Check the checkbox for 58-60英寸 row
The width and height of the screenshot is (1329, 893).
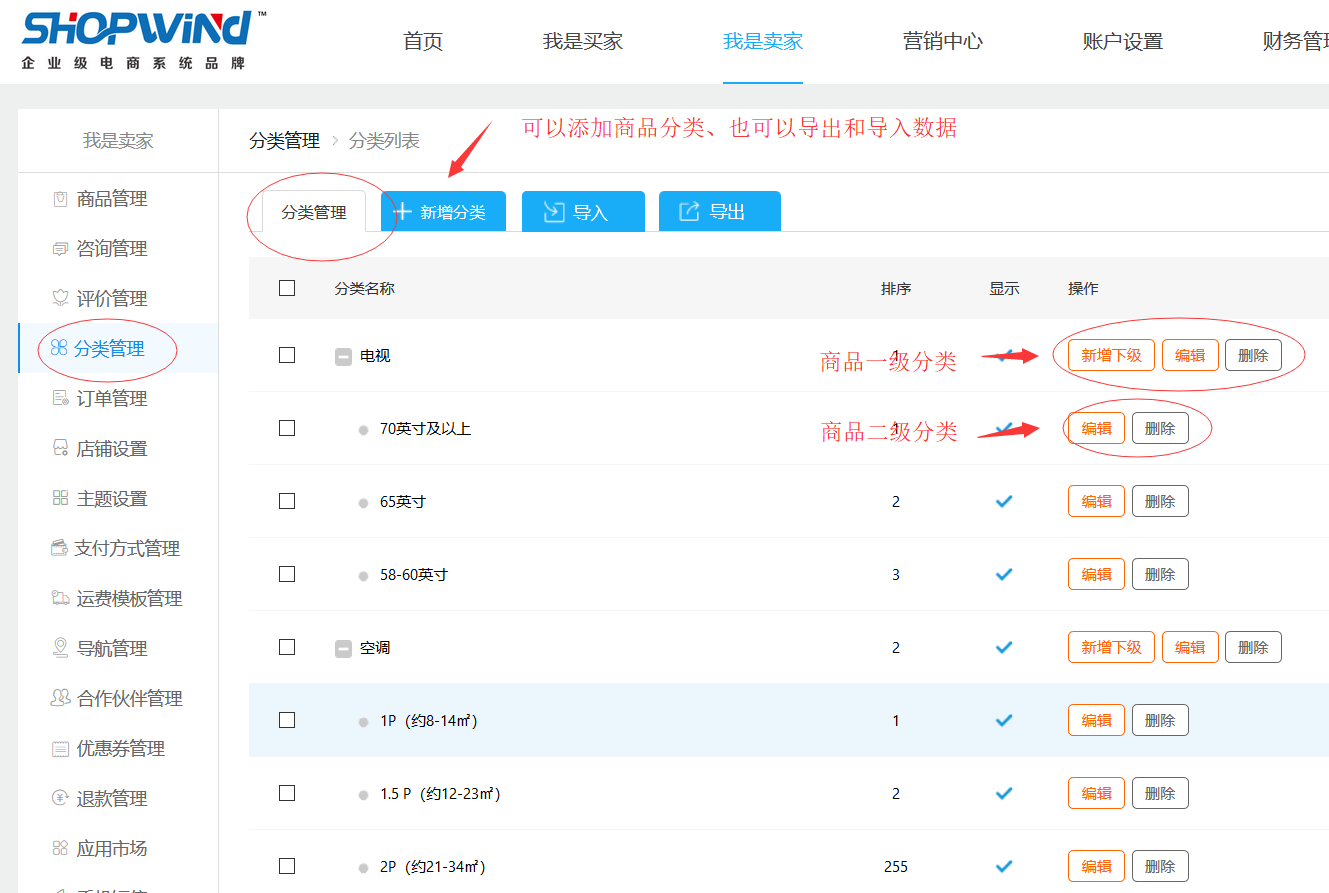pyautogui.click(x=287, y=574)
